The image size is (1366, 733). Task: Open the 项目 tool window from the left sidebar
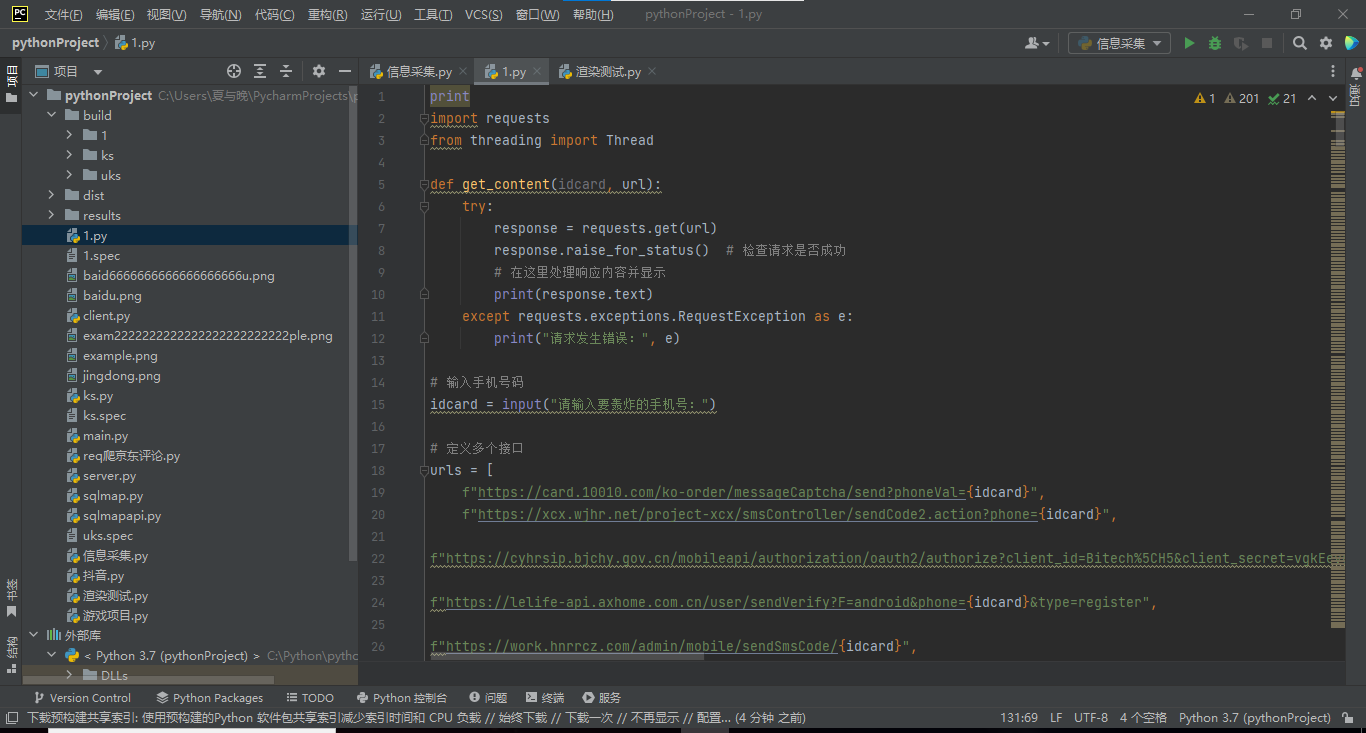click(x=11, y=85)
